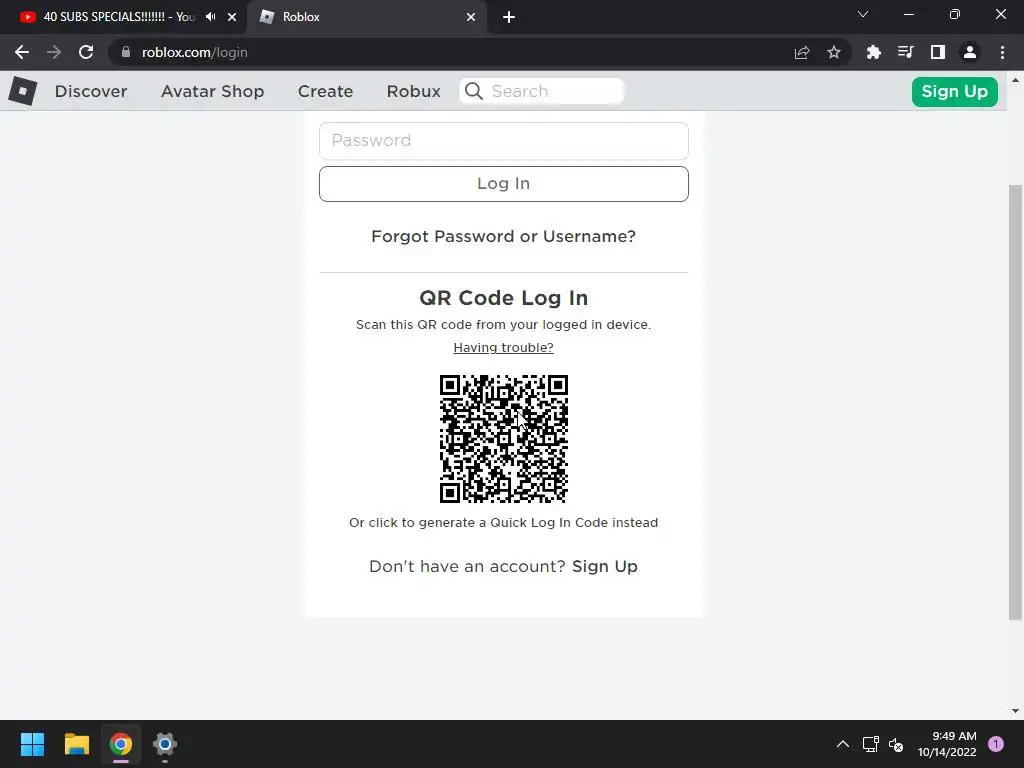Open the Discover menu item
The width and height of the screenshot is (1024, 768).
pos(91,91)
